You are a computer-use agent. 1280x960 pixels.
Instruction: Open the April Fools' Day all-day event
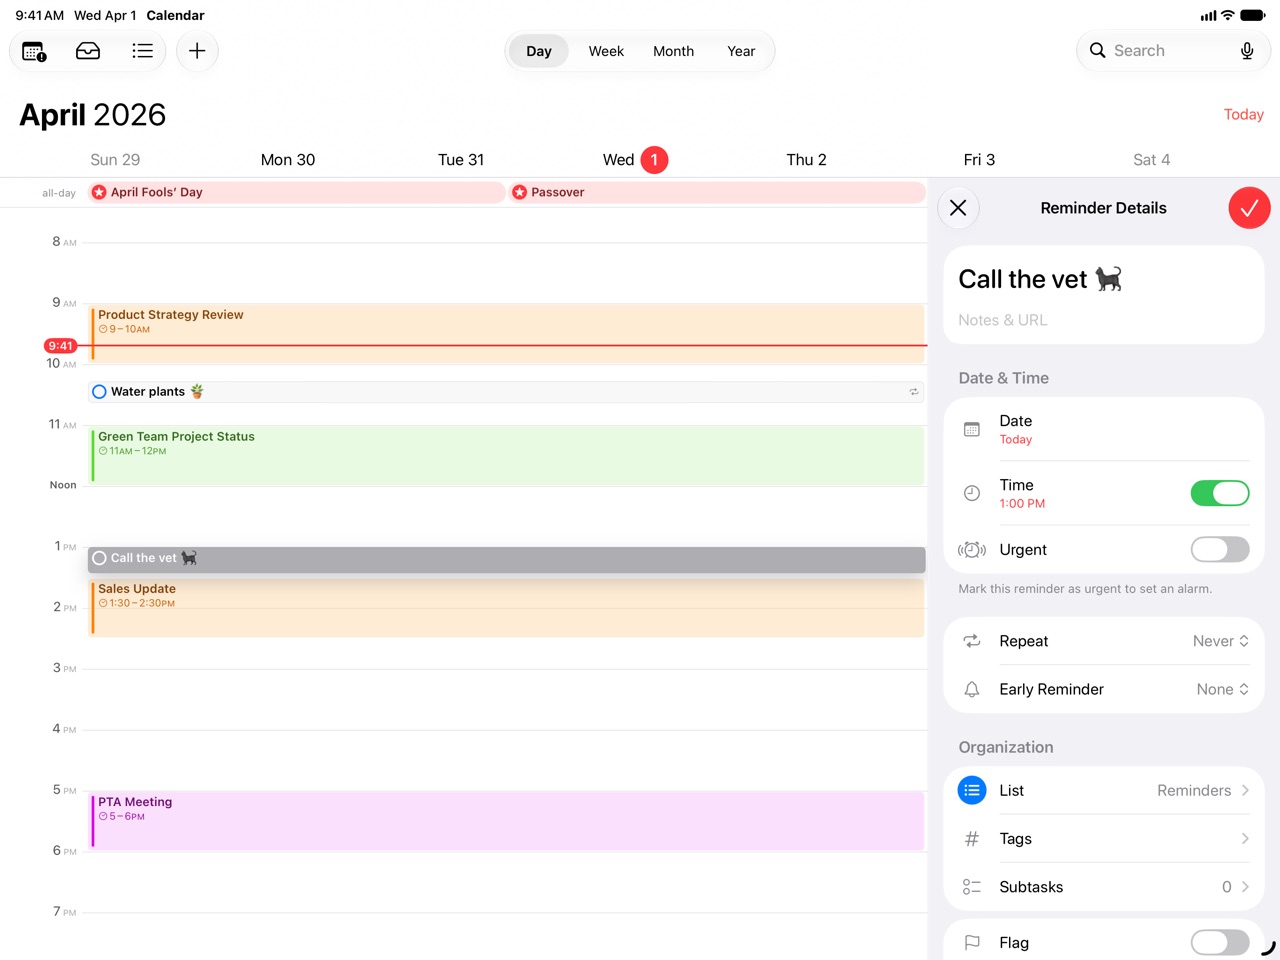pyautogui.click(x=297, y=192)
